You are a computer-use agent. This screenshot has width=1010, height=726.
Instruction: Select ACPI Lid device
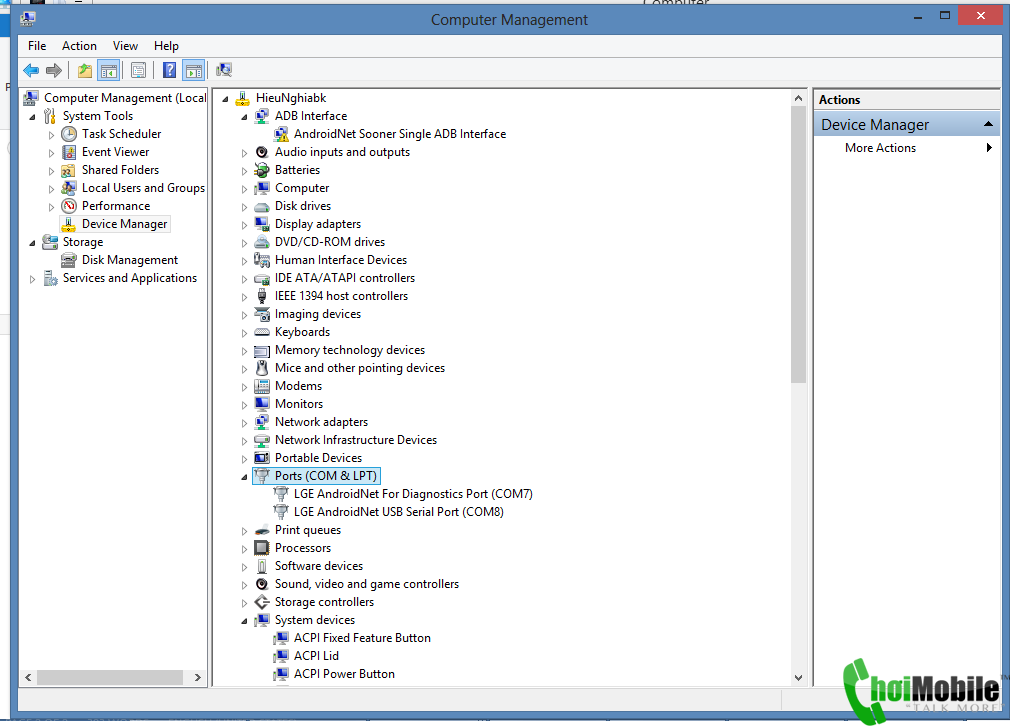tap(316, 656)
